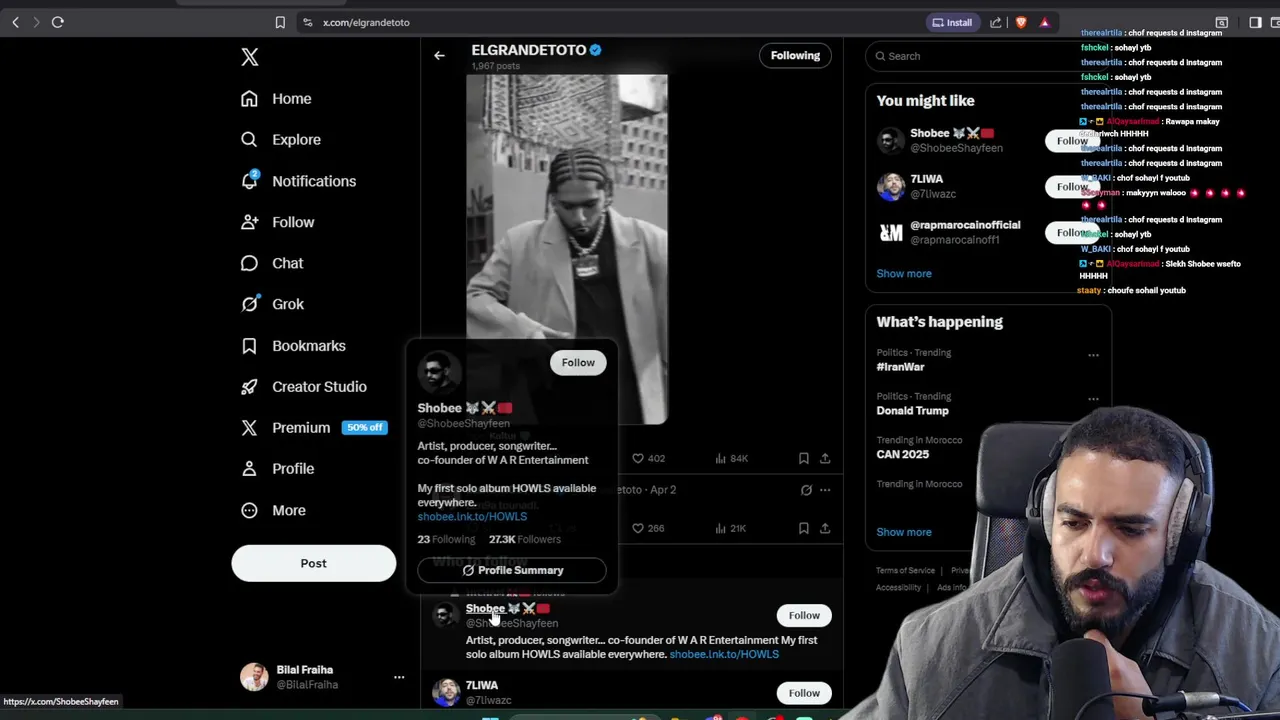The width and height of the screenshot is (1280, 720).
Task: Open the Chat section
Action: [x=272, y=263]
